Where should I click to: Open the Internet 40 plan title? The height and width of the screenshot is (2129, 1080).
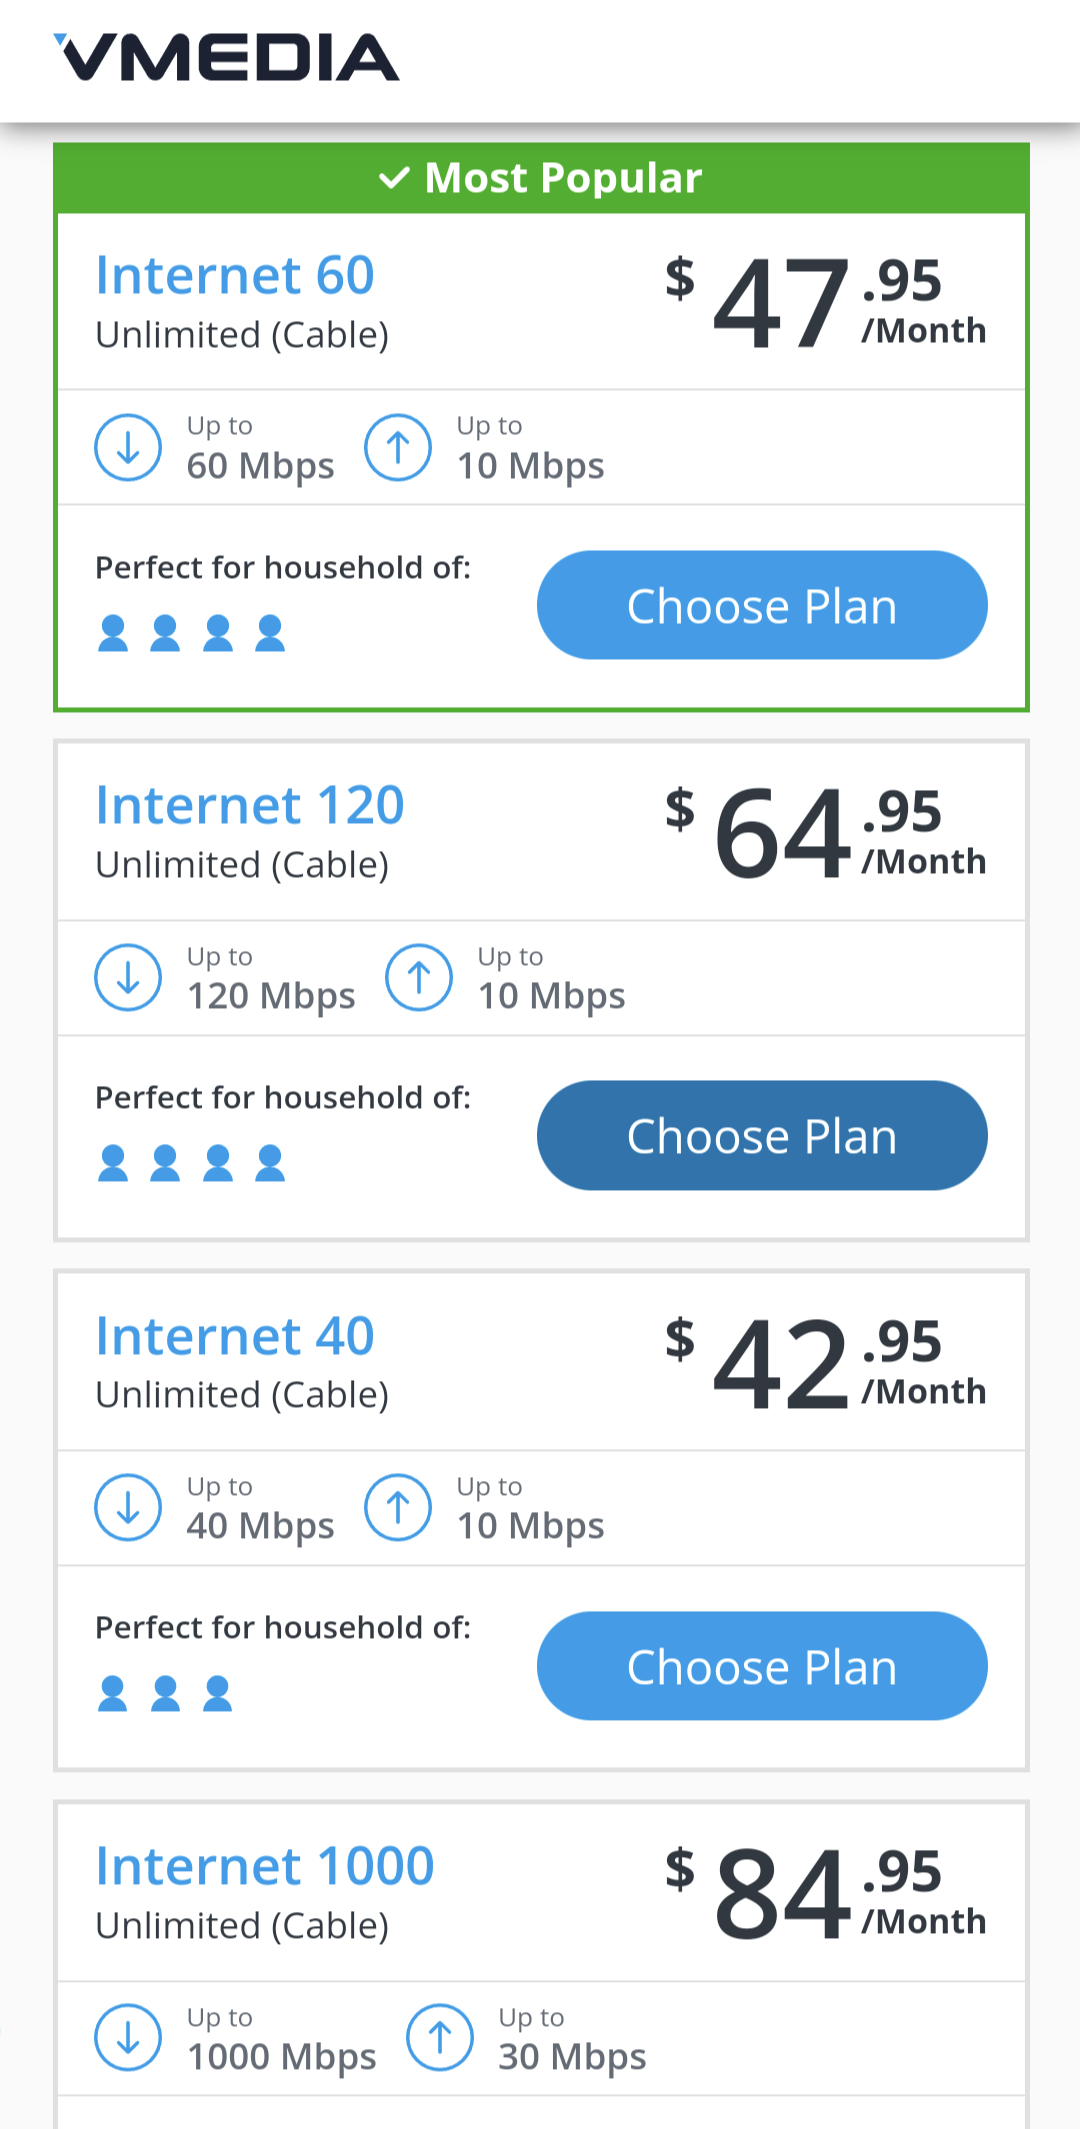pyautogui.click(x=235, y=1336)
